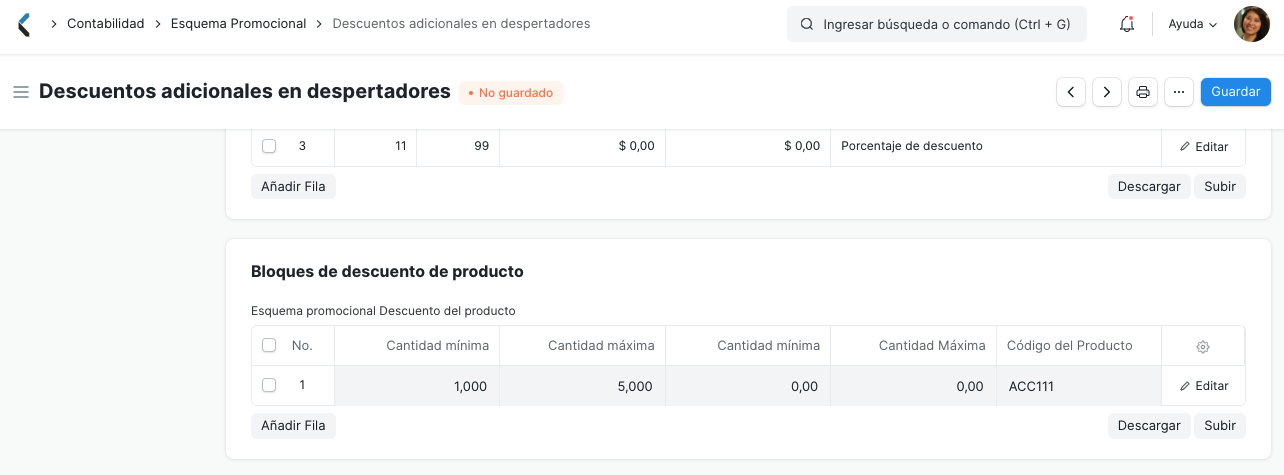Click the page title Descuentos adicionales
This screenshot has height=475, width=1284.
(245, 91)
